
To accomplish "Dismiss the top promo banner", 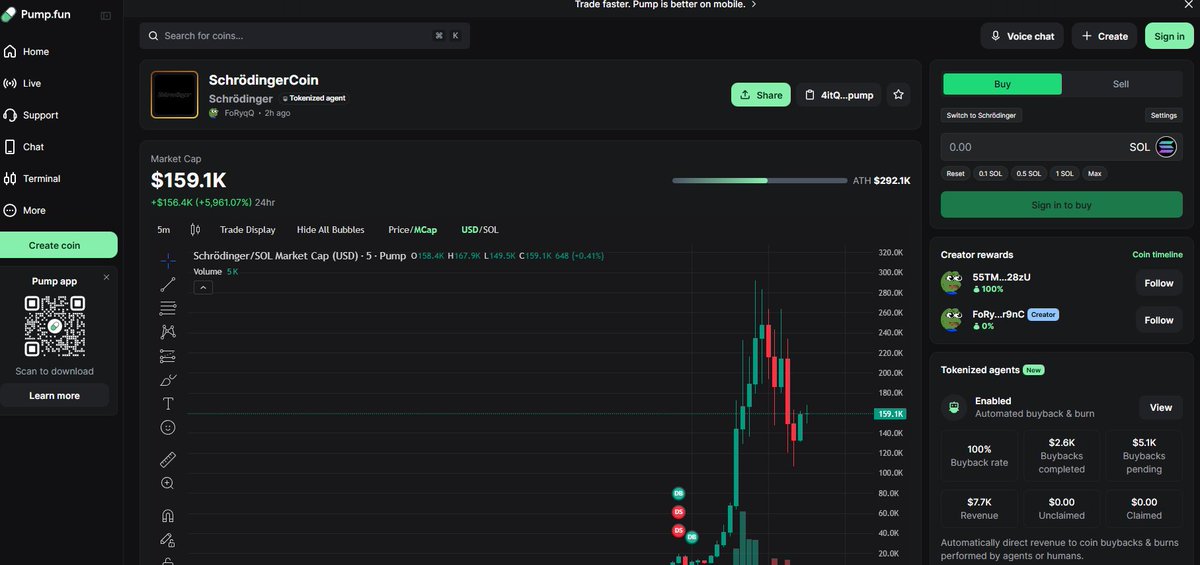I will pyautogui.click(x=1187, y=5).
